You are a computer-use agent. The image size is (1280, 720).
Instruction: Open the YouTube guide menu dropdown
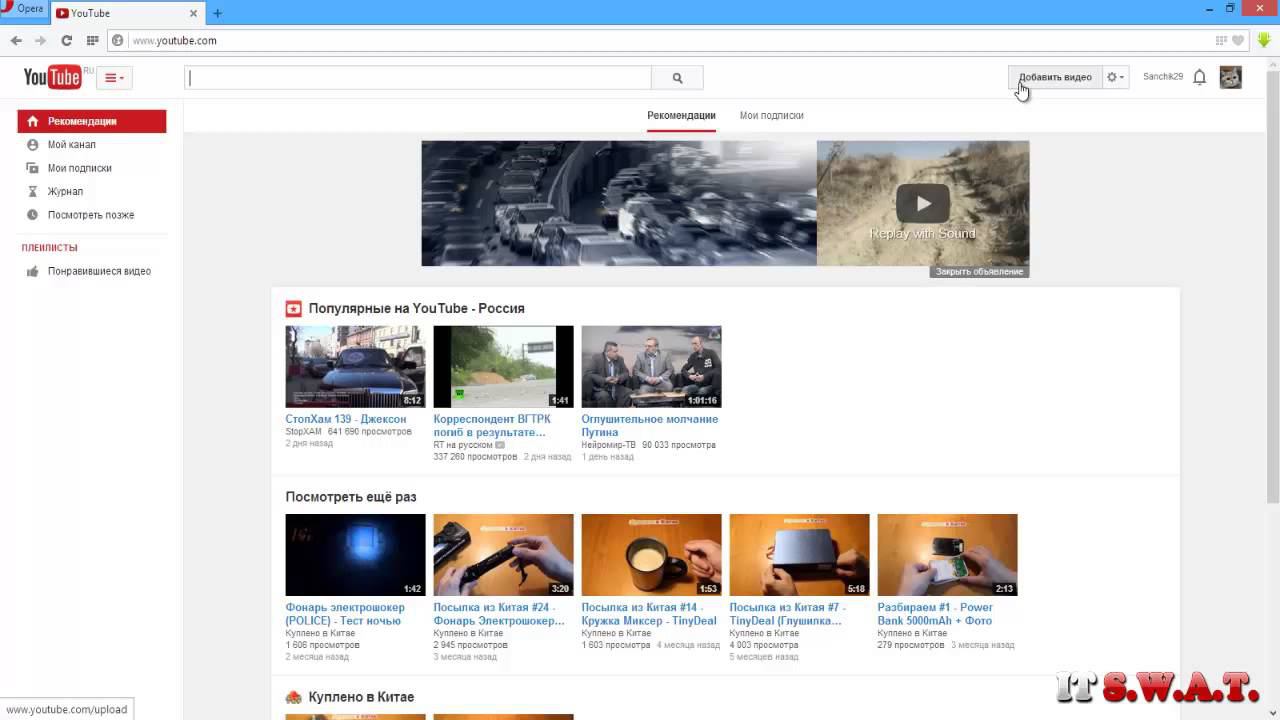(x=114, y=78)
